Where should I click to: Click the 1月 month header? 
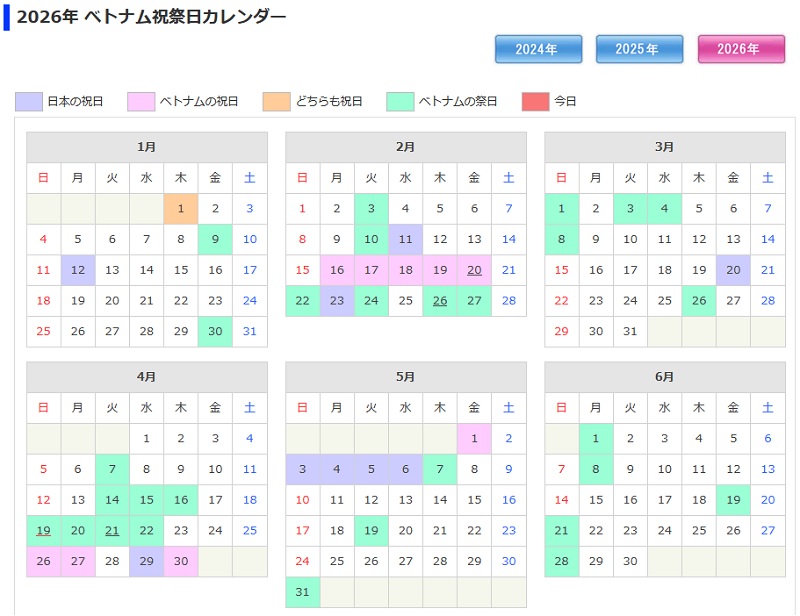coord(147,147)
